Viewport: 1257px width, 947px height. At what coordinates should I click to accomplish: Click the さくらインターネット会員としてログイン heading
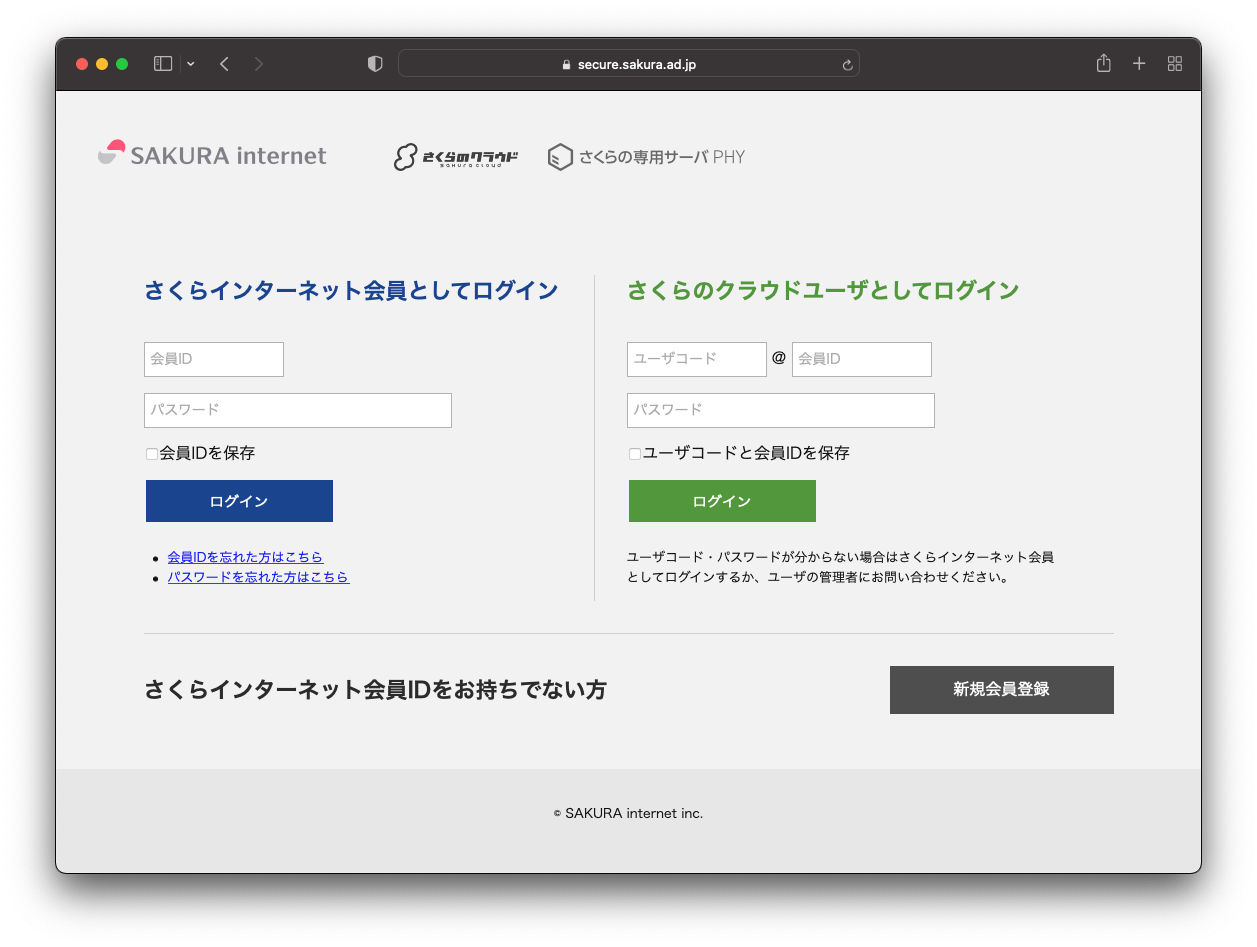pos(351,291)
